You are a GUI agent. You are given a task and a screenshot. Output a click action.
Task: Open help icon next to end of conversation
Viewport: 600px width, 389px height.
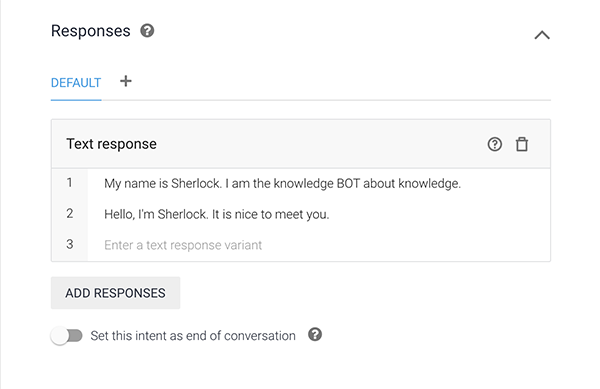click(x=315, y=335)
